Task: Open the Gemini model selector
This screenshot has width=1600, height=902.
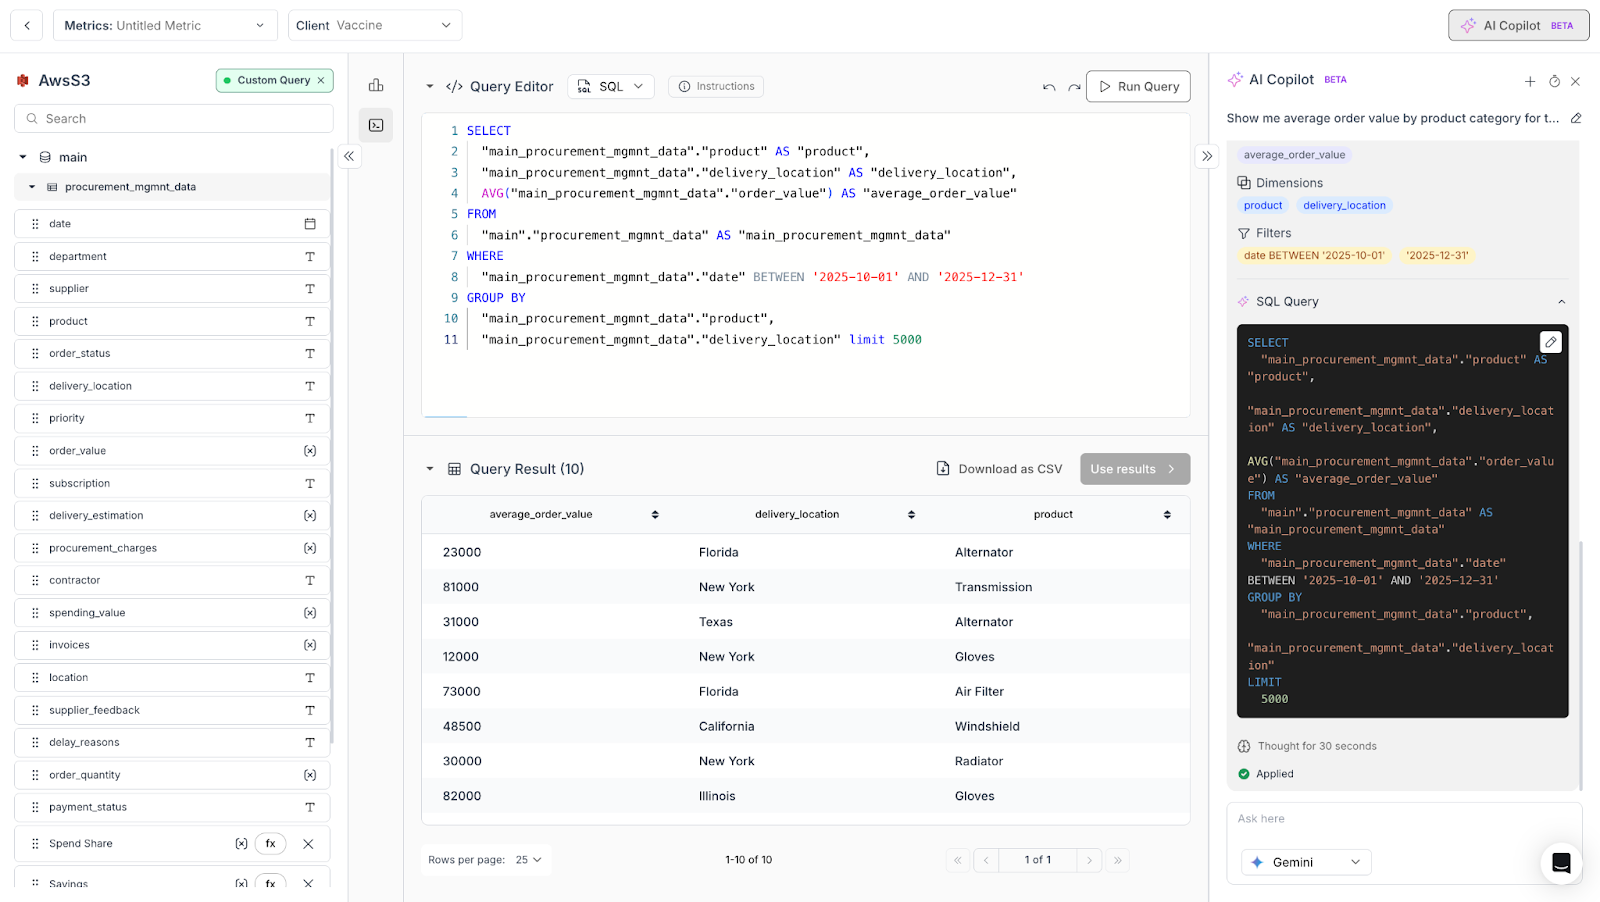Action: (x=1306, y=862)
